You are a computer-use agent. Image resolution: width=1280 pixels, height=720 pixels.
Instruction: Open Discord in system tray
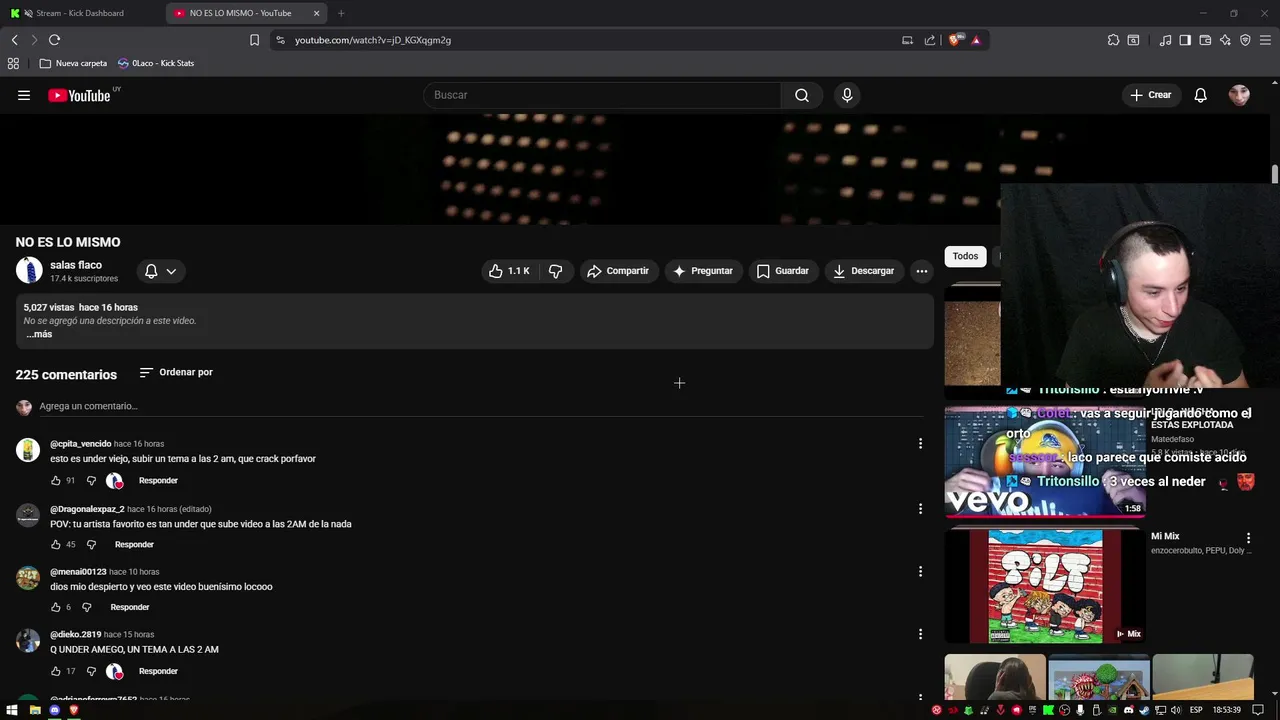coord(1129,710)
